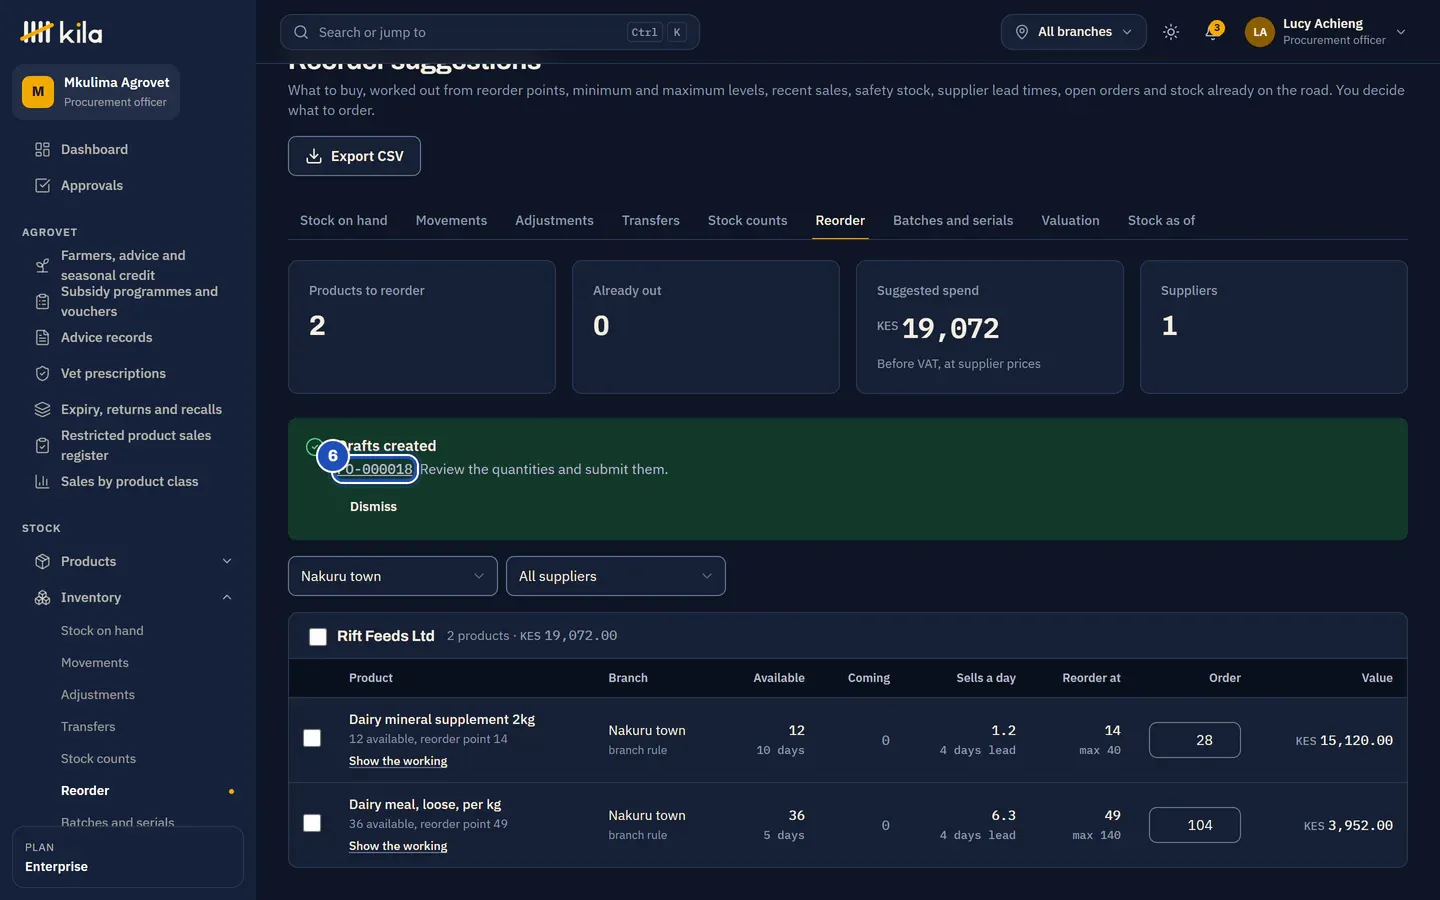1440x900 pixels.
Task: Switch to the Stock on hand tab
Action: tap(344, 220)
